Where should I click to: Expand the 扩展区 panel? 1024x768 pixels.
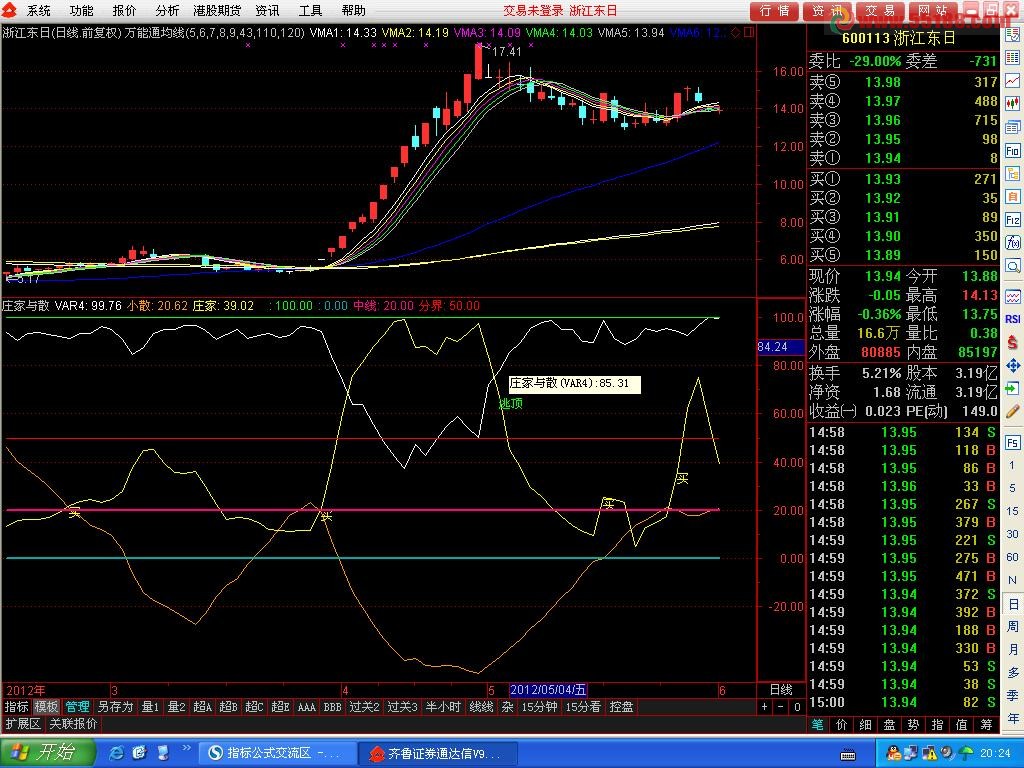22,724
